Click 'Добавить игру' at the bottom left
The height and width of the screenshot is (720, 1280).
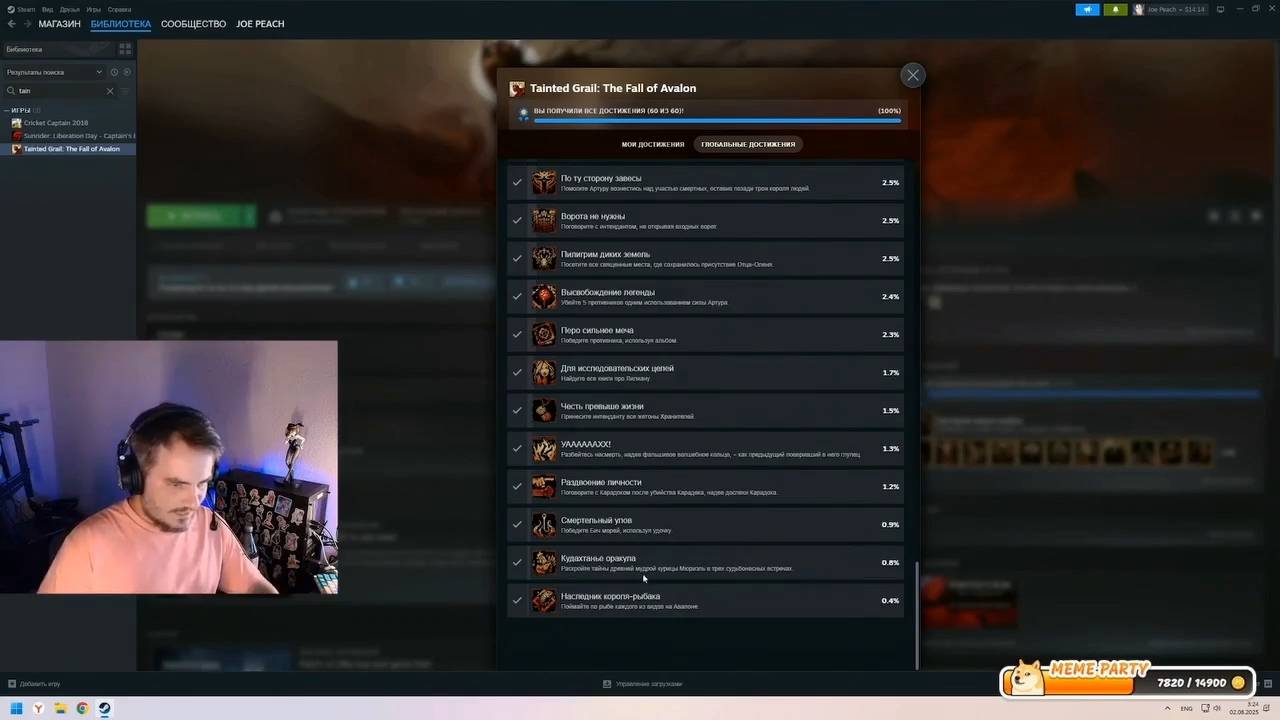click(x=34, y=684)
